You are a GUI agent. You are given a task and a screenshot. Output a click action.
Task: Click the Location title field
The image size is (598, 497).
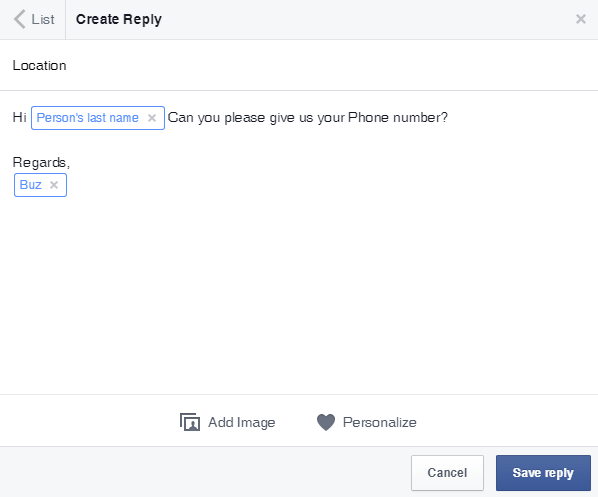[x=299, y=65]
